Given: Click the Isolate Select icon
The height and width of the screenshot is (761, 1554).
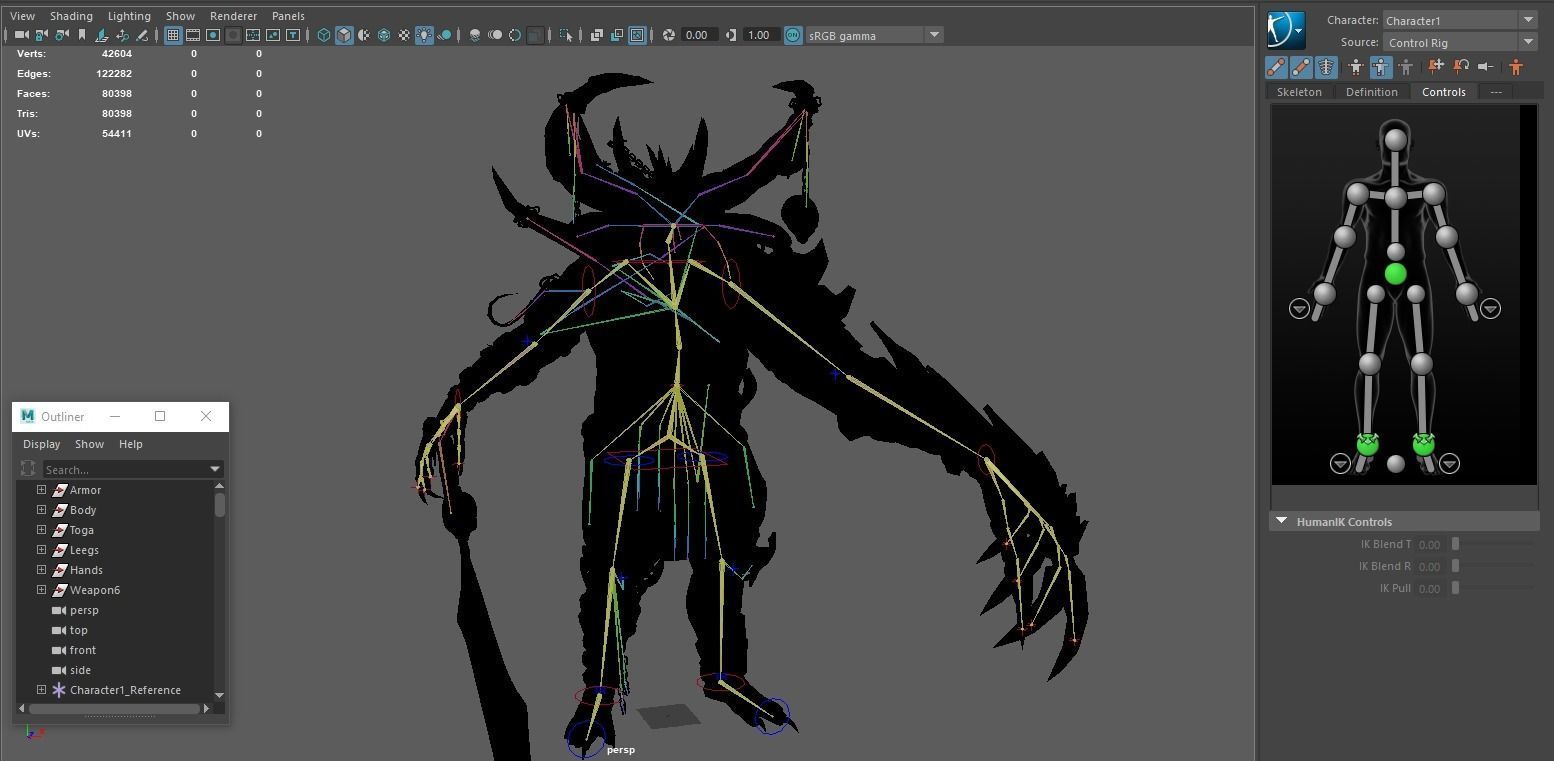Looking at the screenshot, I should click(567, 35).
